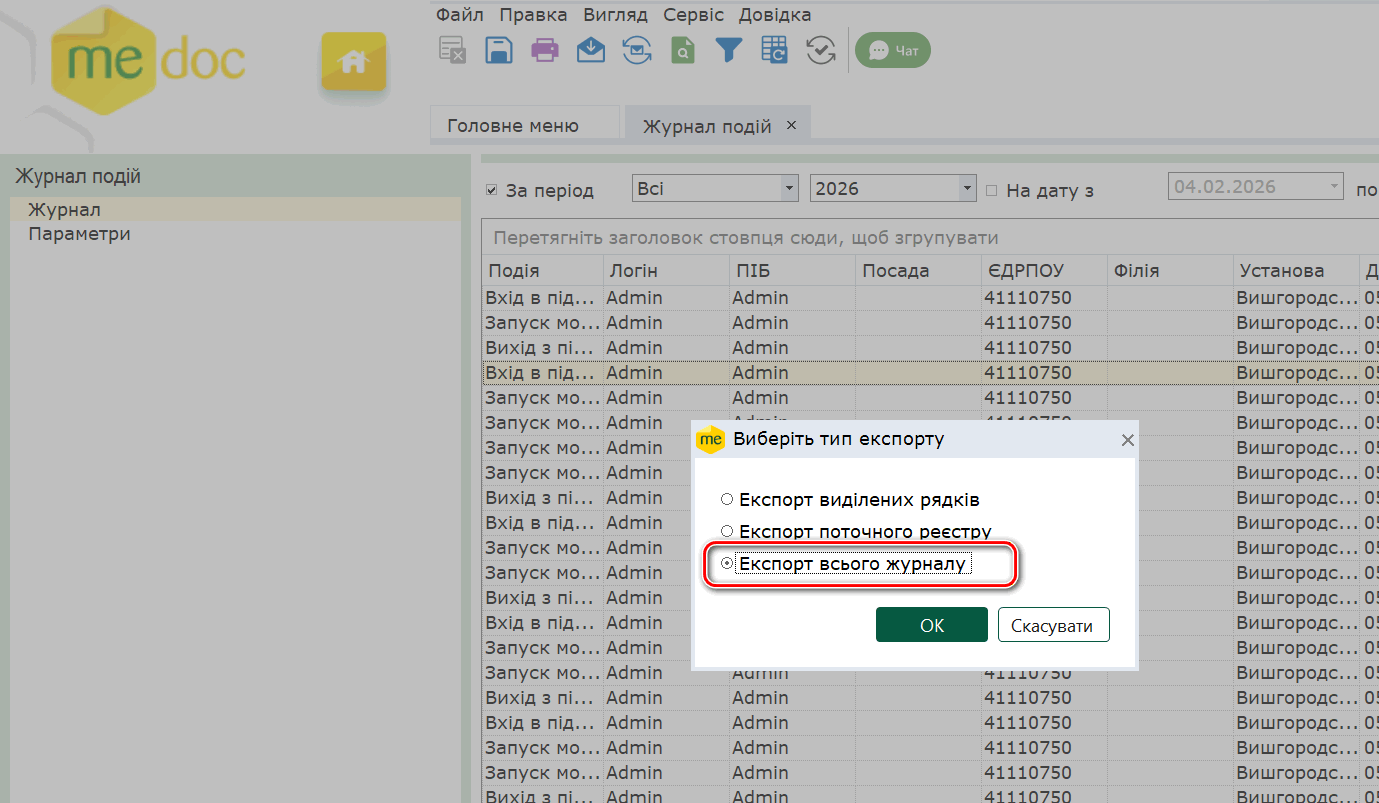The image size is (1379, 803).
Task: Toggle the 'За період' checkbox
Action: tap(491, 190)
